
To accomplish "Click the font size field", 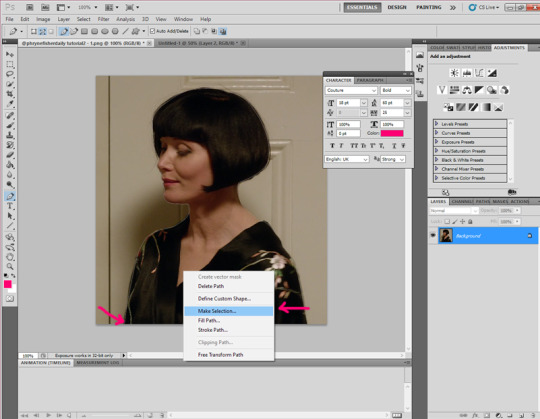I will (349, 103).
